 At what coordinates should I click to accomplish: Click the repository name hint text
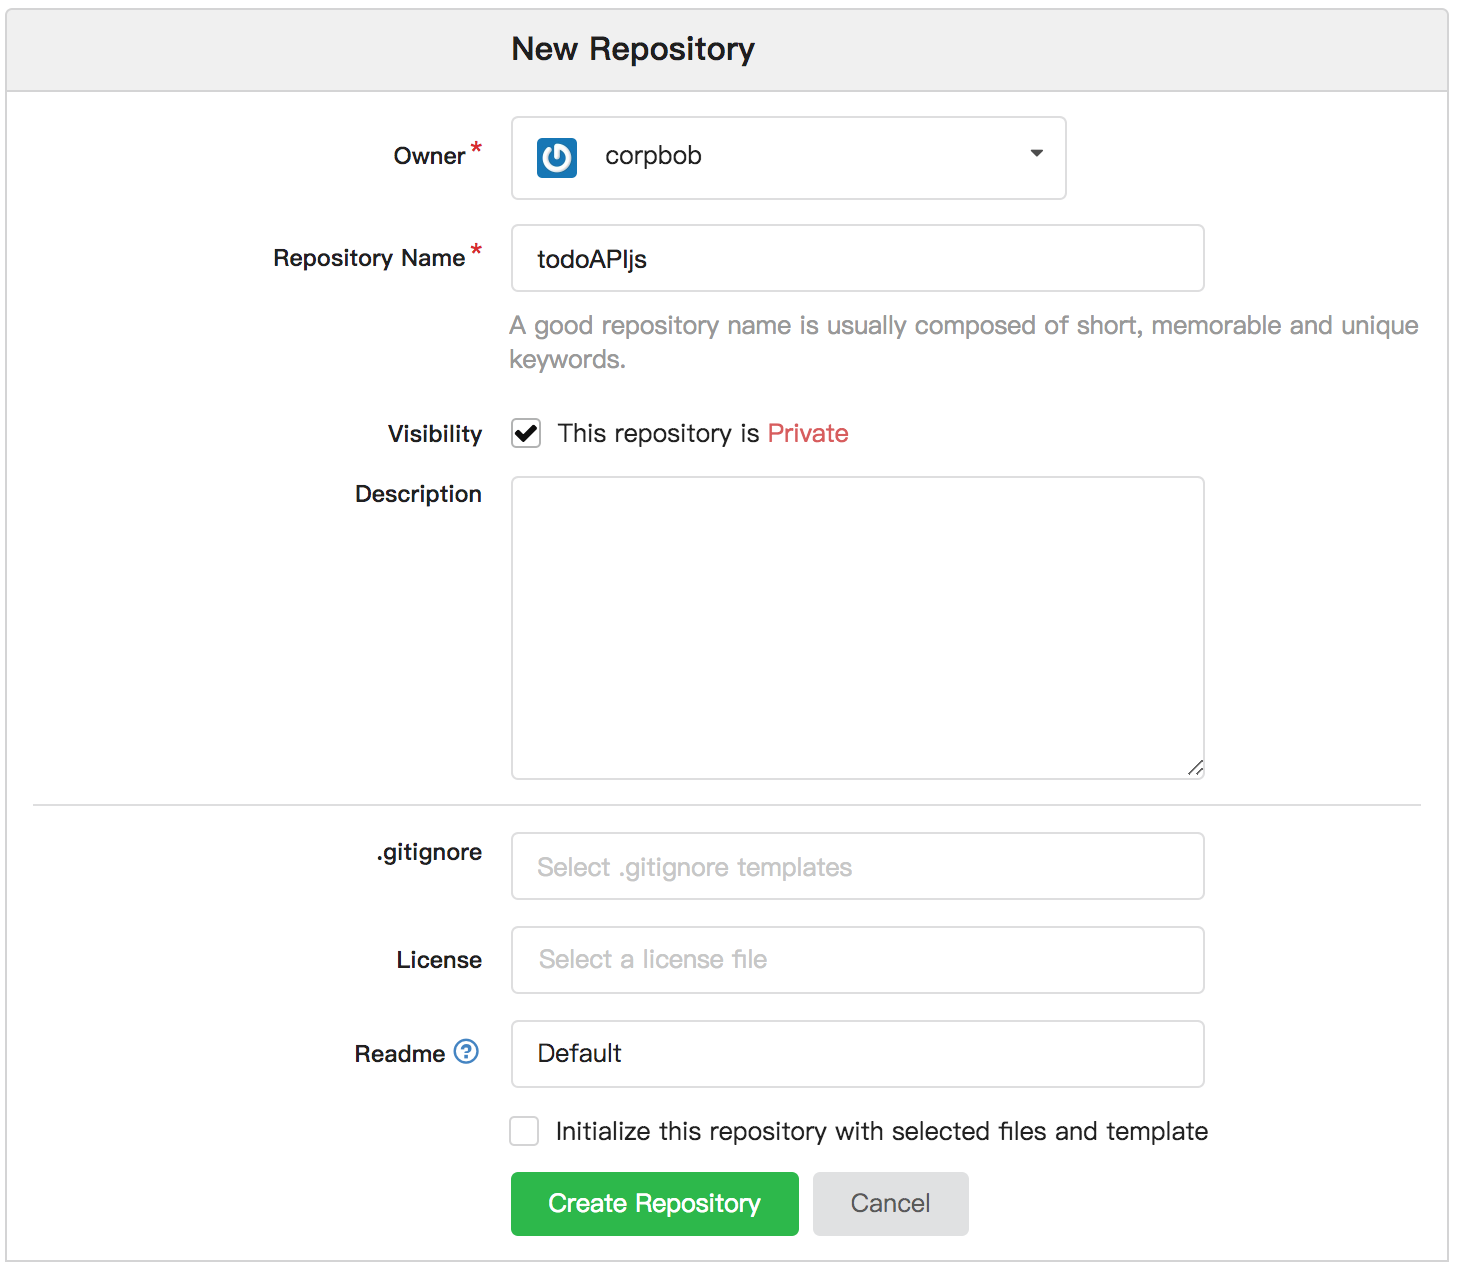point(963,342)
